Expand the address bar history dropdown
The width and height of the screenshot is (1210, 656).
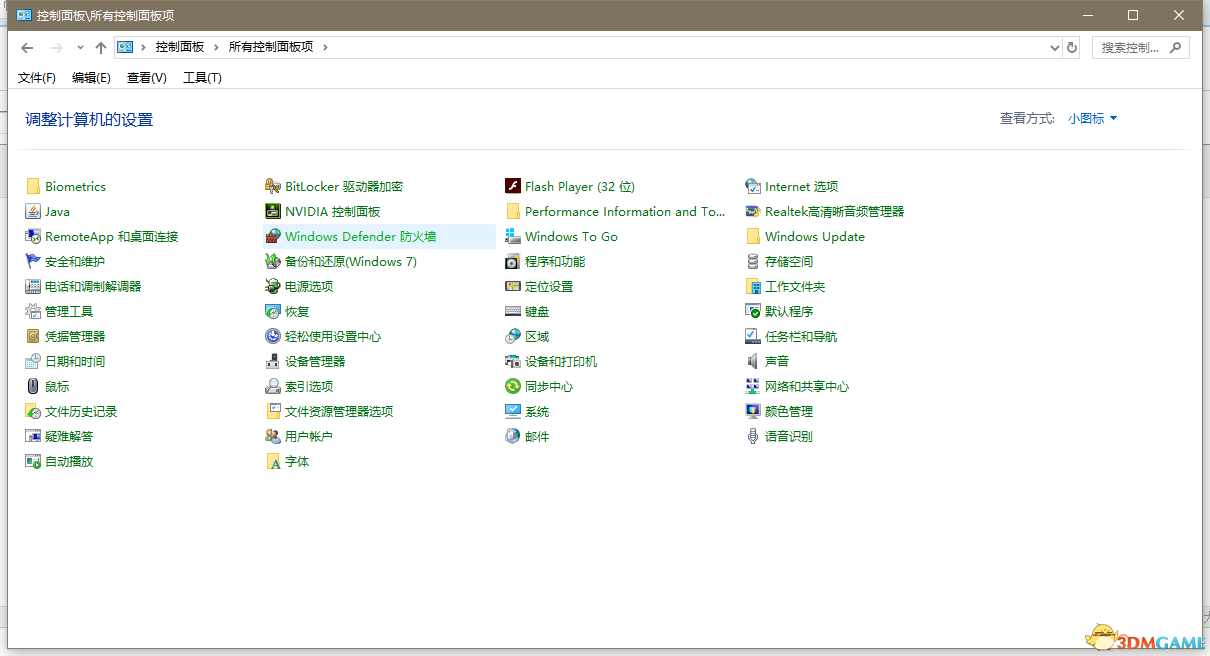(x=1054, y=47)
